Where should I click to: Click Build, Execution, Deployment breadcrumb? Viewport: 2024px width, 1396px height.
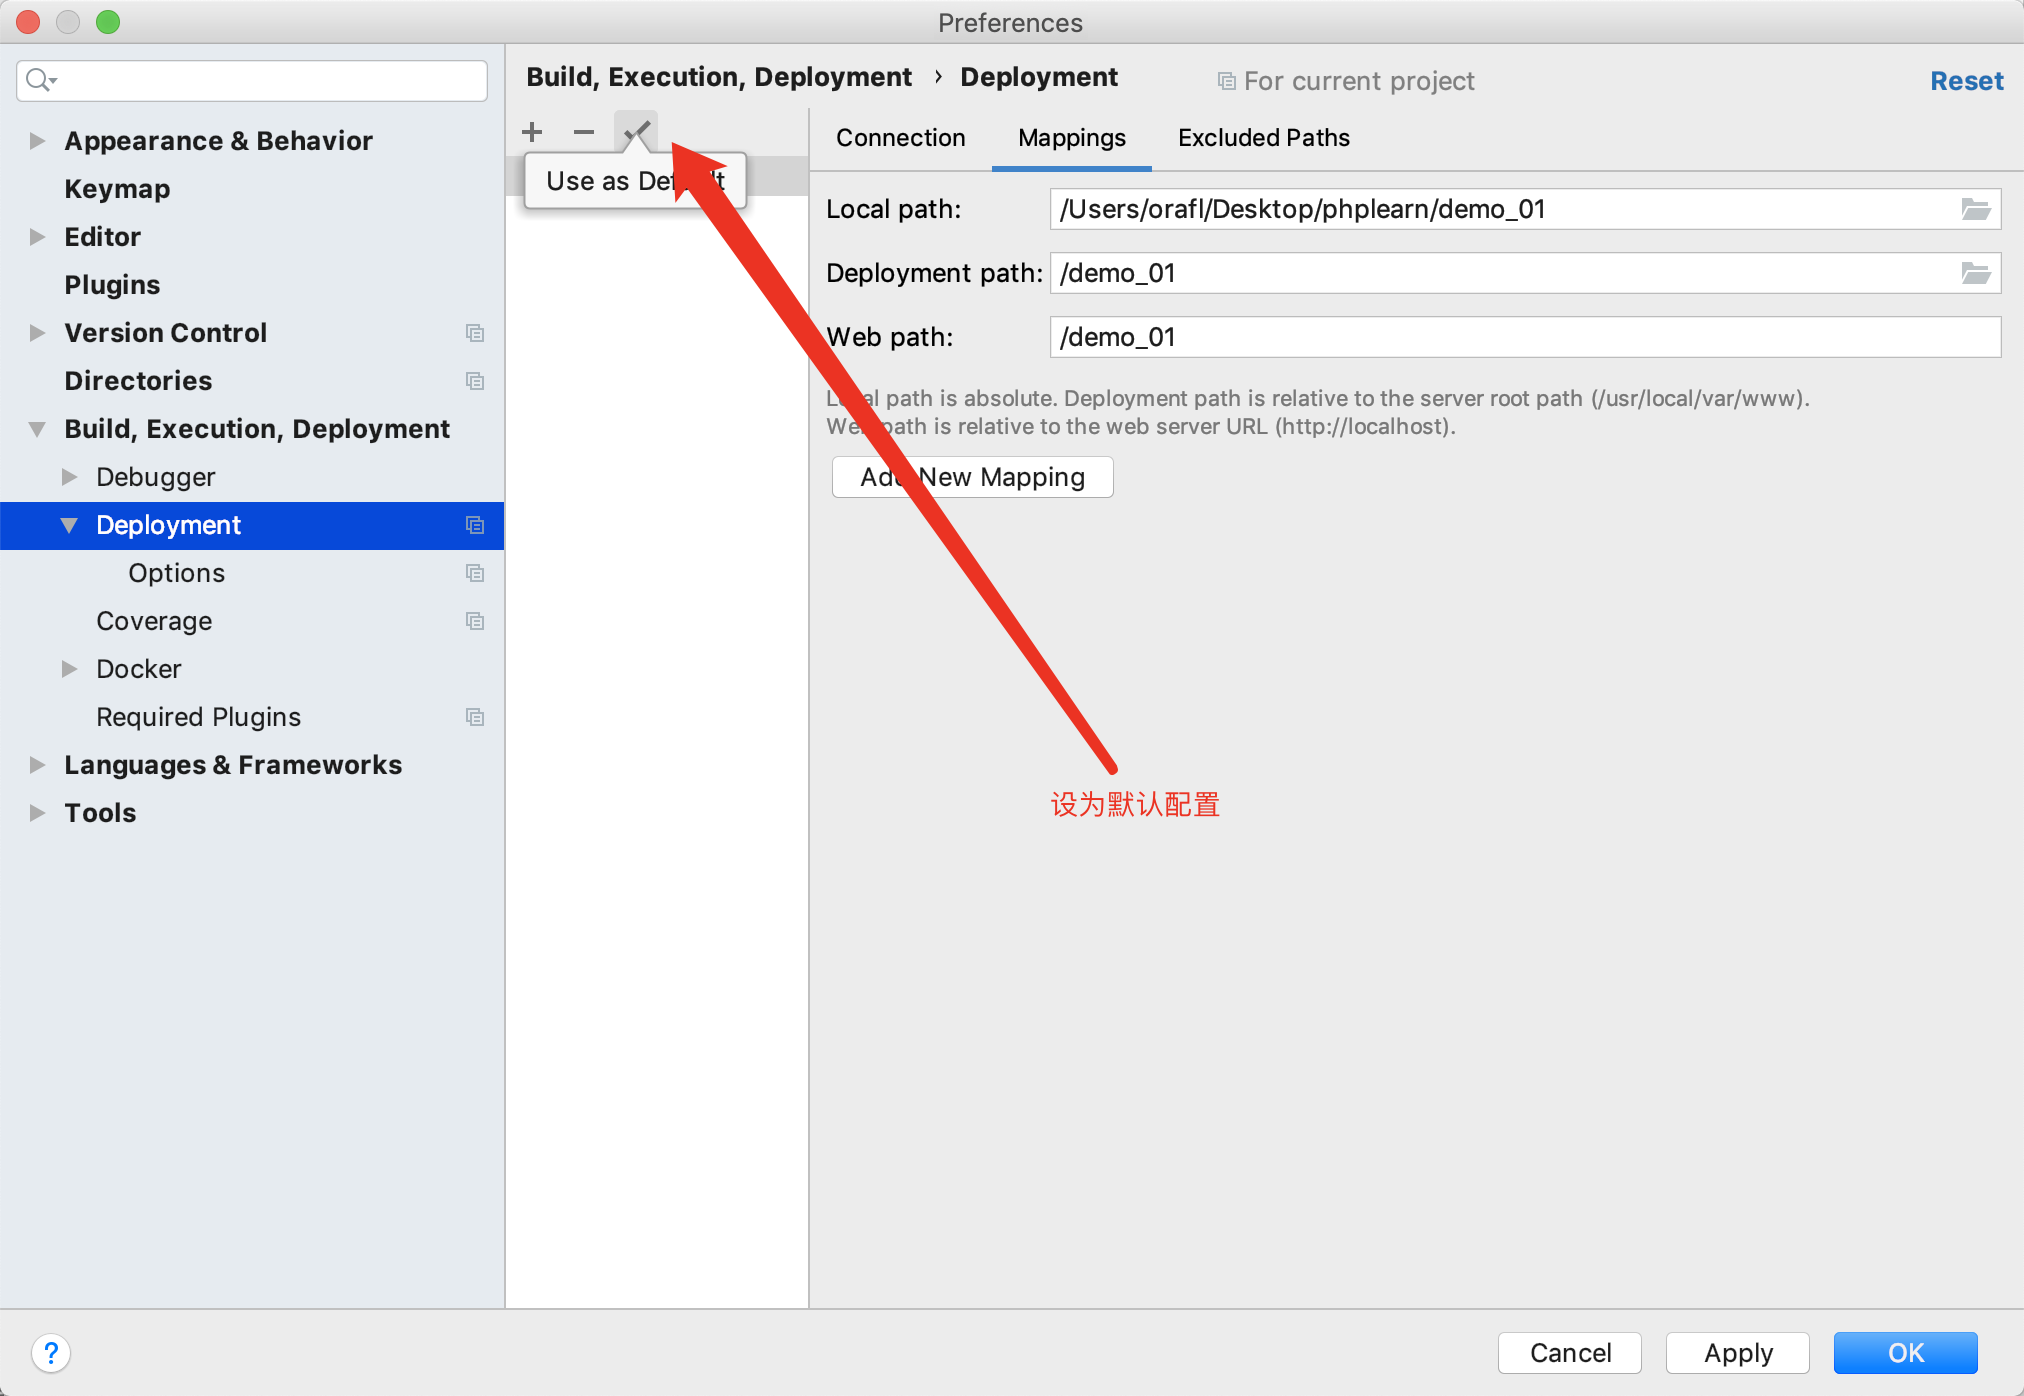[719, 77]
